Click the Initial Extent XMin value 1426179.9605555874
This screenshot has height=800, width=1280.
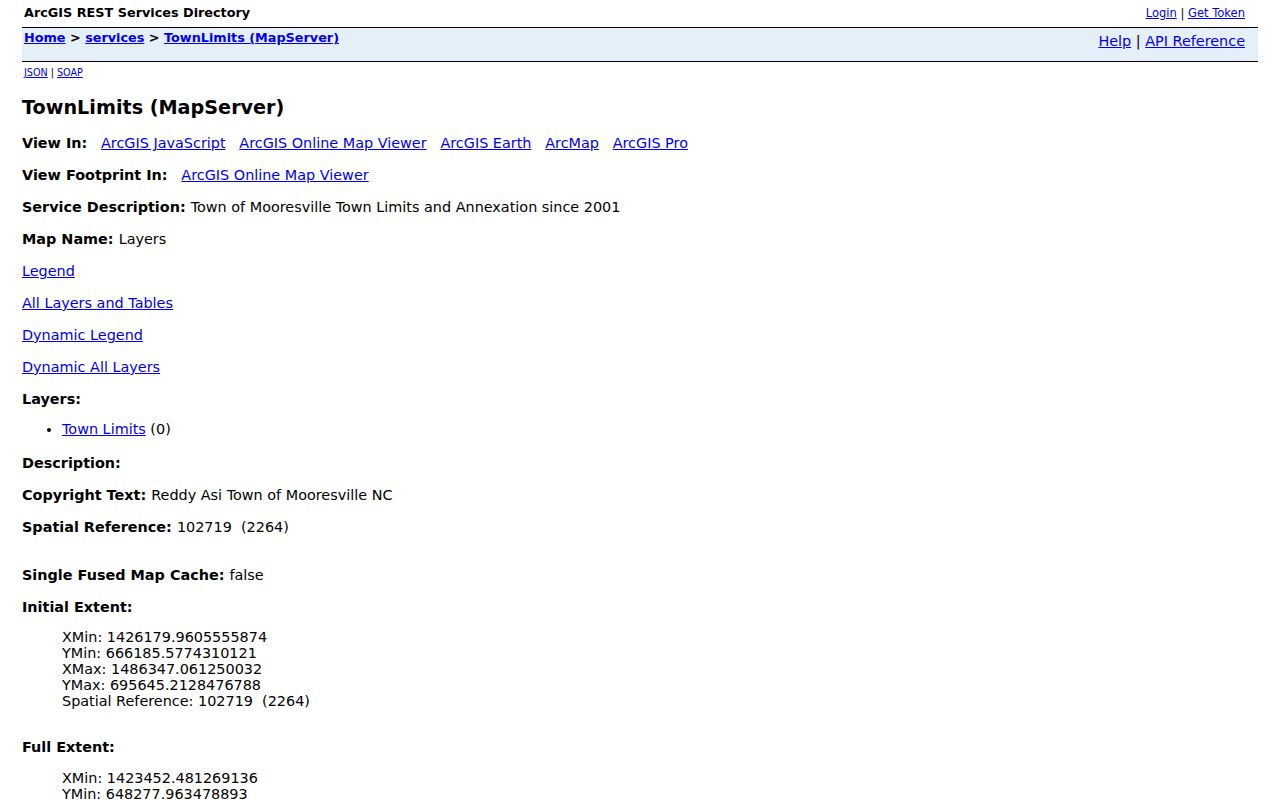point(187,637)
